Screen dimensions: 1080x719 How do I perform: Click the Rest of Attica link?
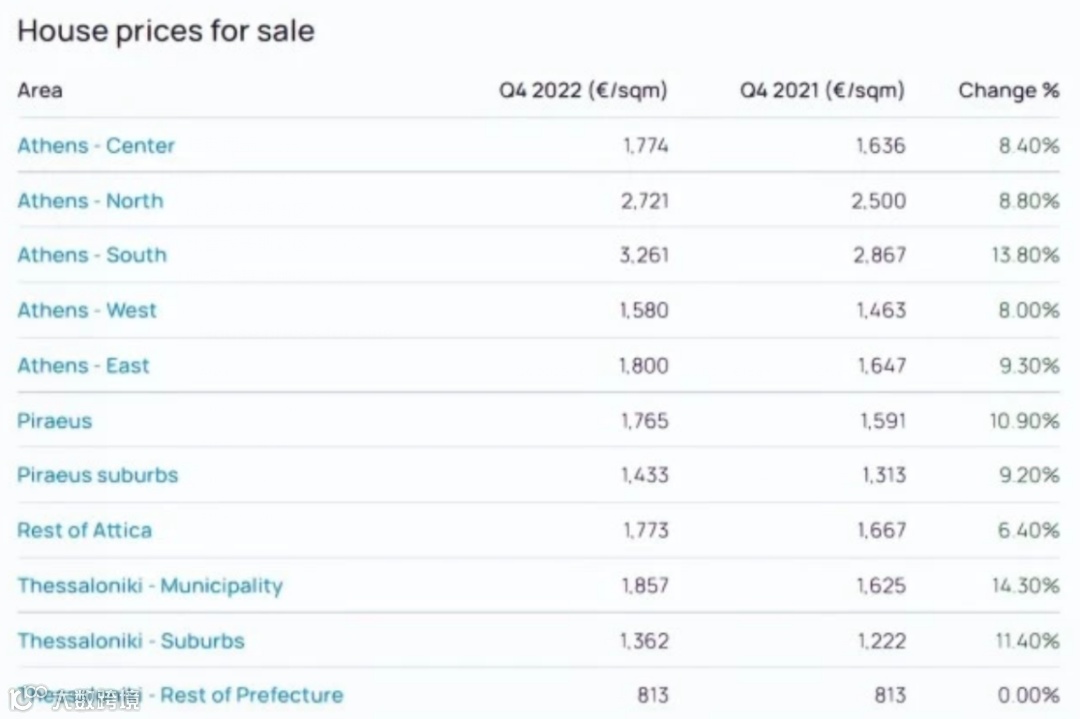click(84, 530)
